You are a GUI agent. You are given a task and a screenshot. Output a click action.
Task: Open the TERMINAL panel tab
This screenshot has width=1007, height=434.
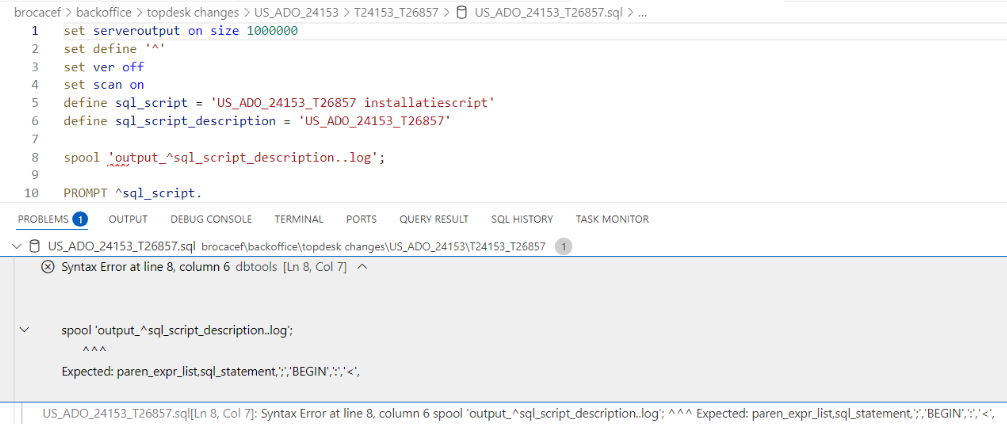click(x=299, y=219)
